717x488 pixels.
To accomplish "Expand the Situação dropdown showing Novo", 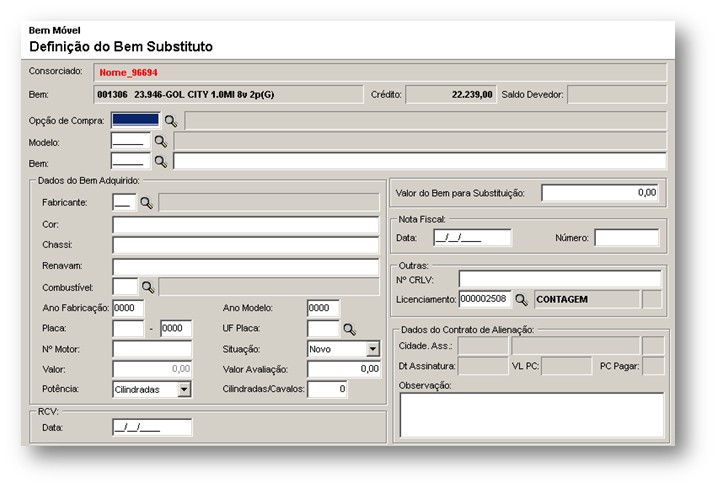I will tap(373, 349).
